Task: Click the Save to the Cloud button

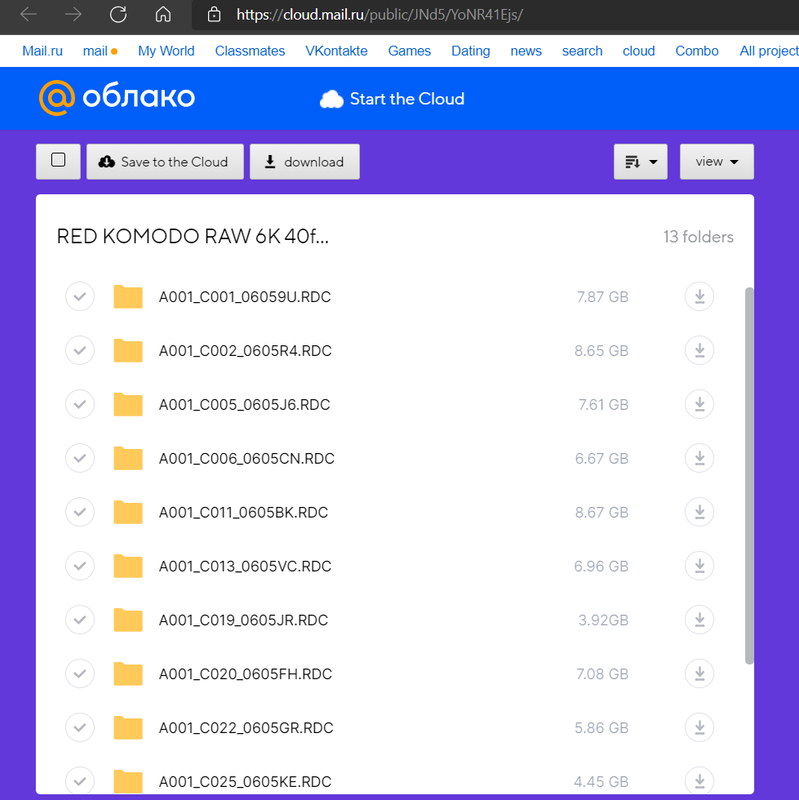Action: click(x=165, y=162)
